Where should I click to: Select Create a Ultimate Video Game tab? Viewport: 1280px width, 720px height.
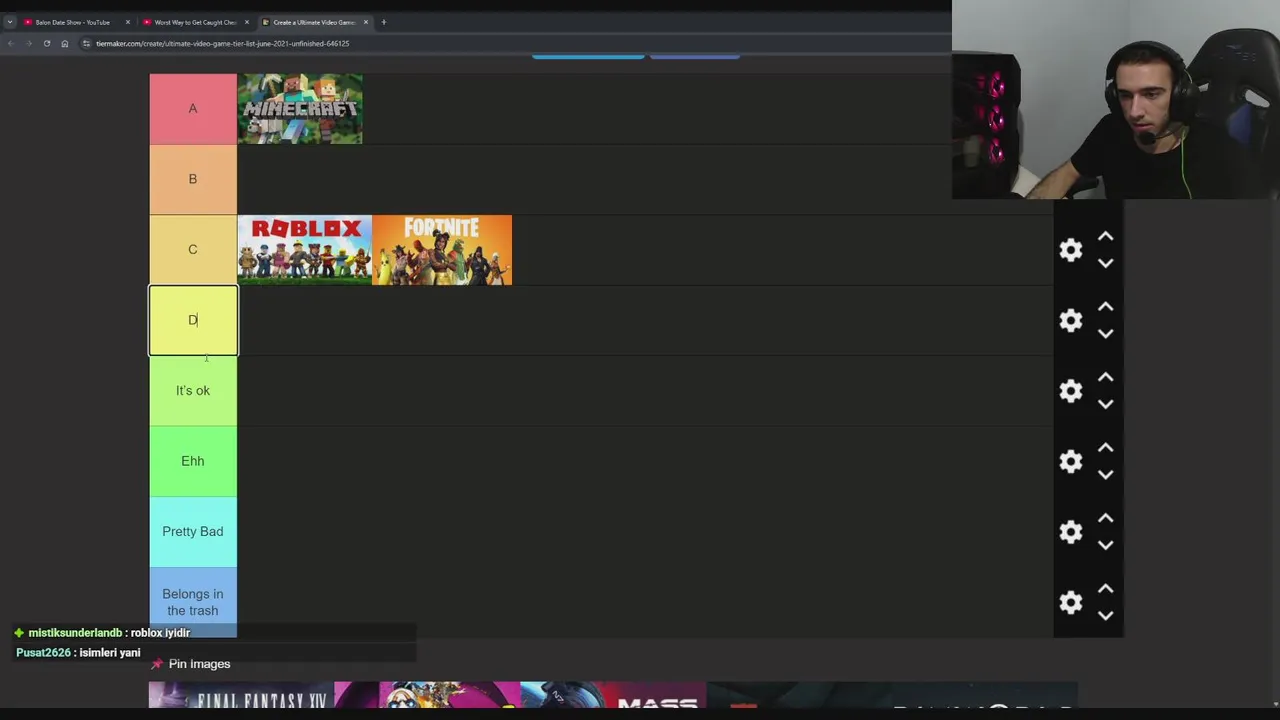[x=313, y=22]
